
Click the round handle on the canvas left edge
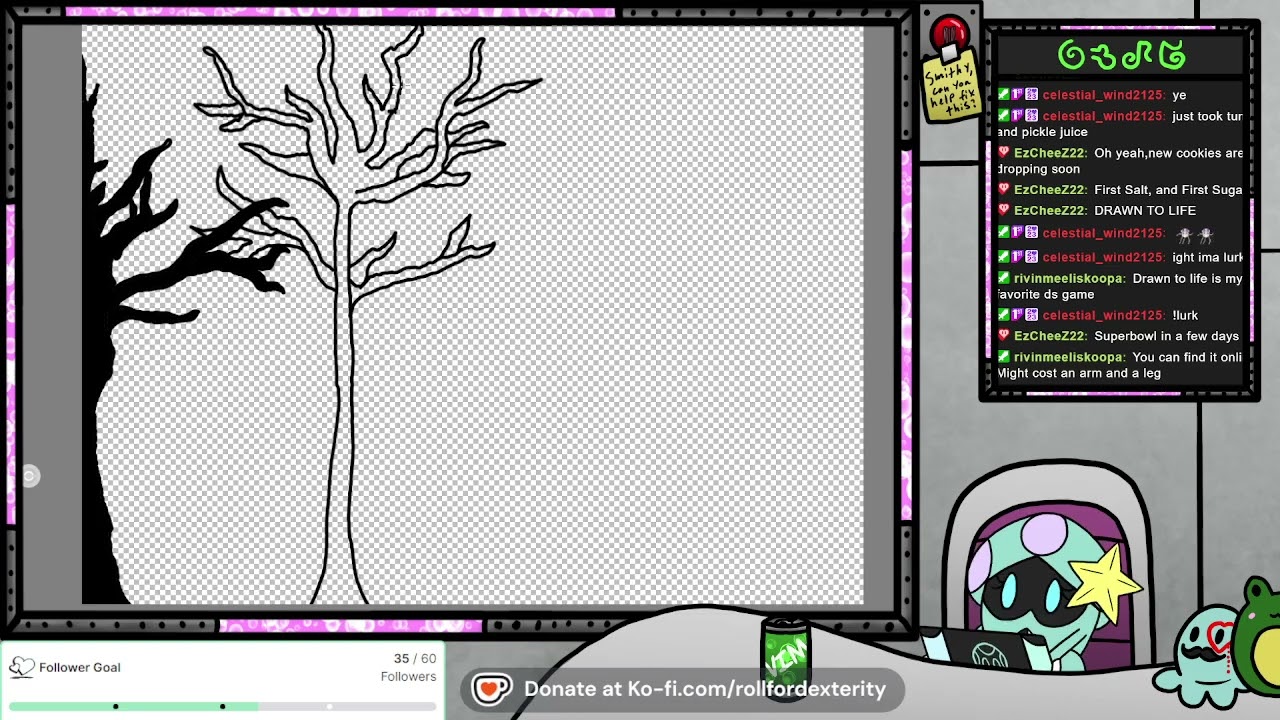pyautogui.click(x=29, y=476)
